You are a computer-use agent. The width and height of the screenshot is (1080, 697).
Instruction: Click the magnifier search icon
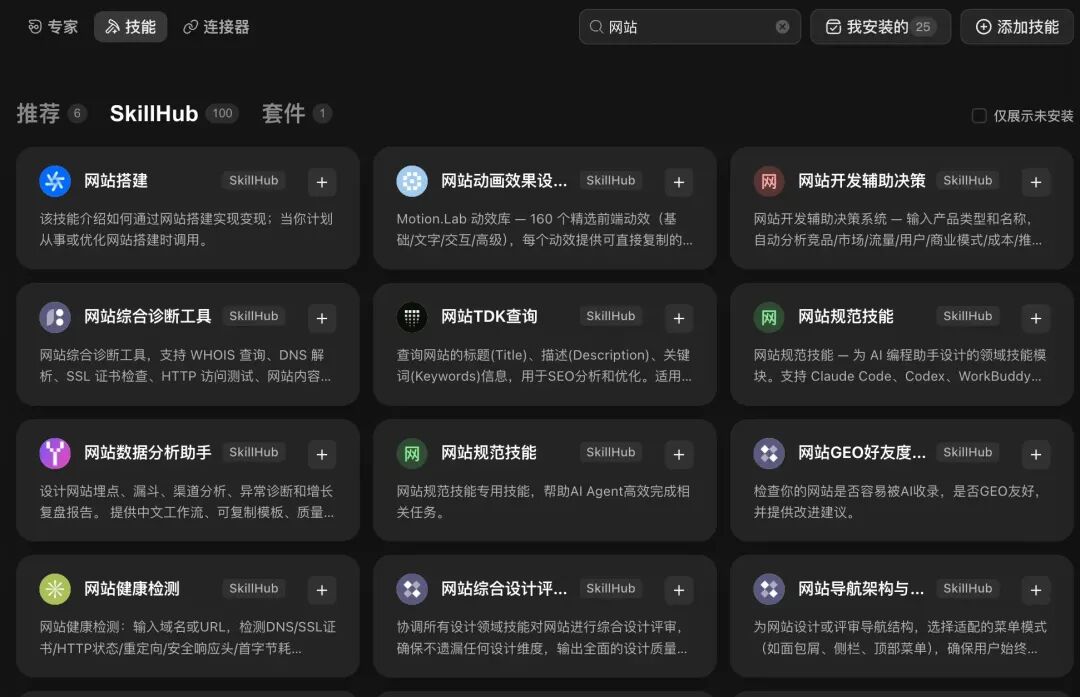pos(596,27)
